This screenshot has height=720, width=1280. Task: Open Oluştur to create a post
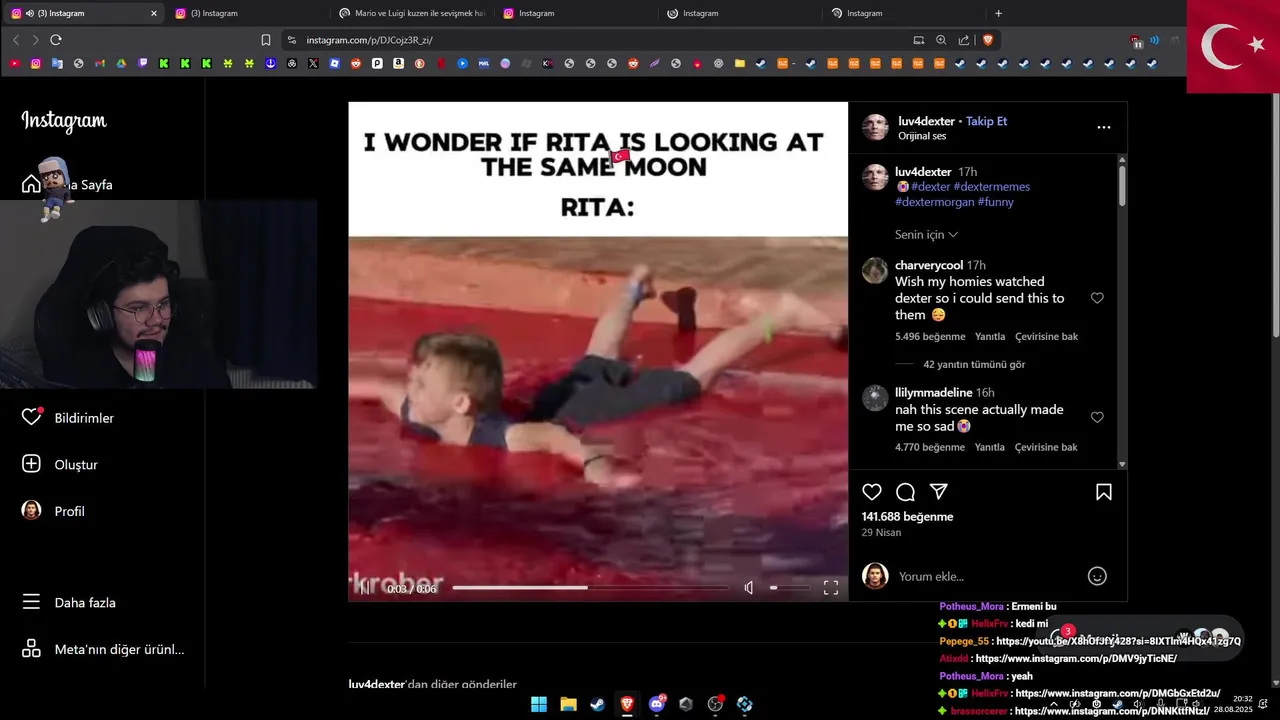click(x=60, y=464)
